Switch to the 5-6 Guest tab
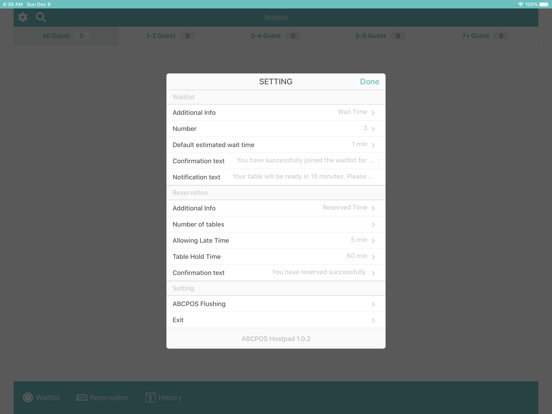The image size is (552, 414). click(381, 36)
